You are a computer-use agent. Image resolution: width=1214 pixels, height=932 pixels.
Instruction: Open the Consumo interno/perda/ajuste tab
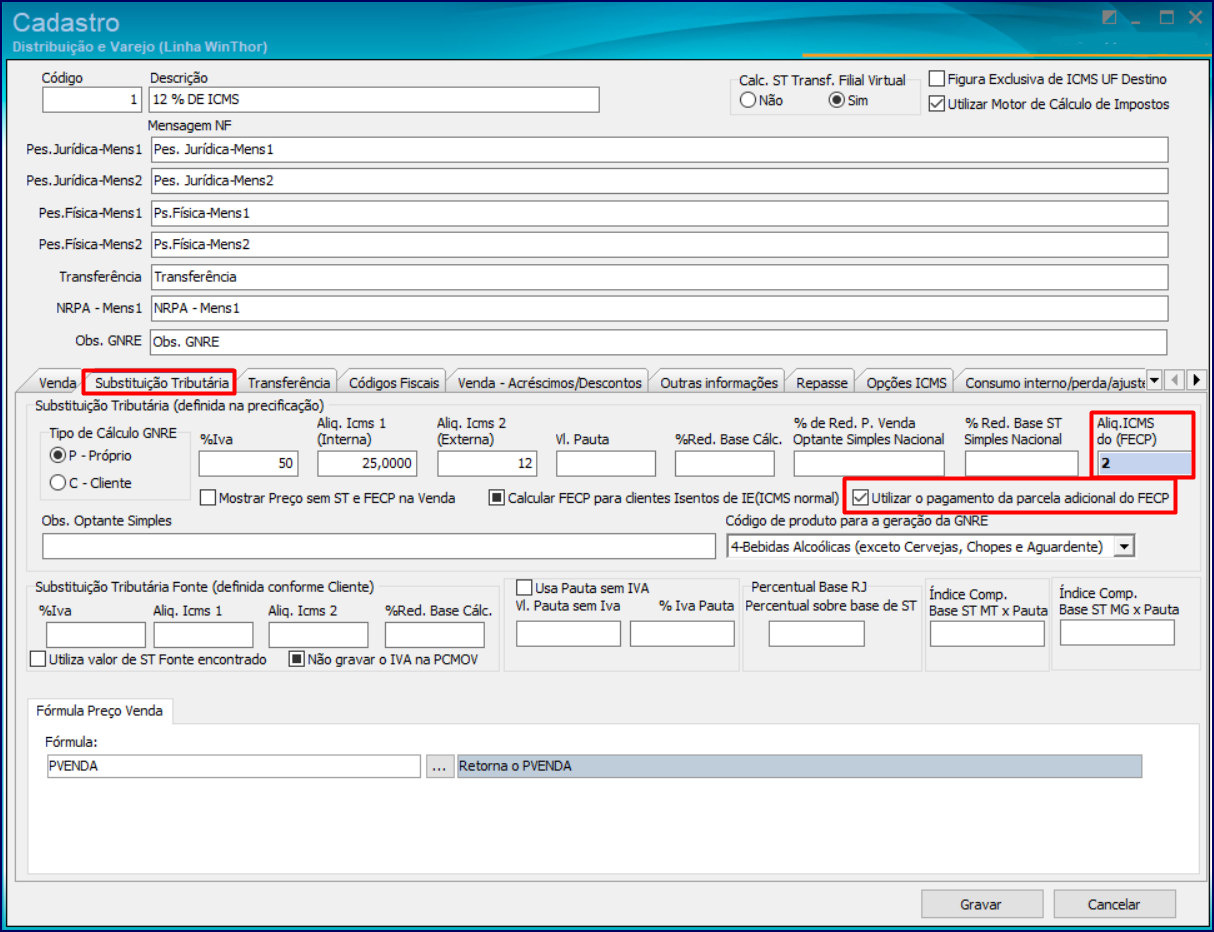1051,382
